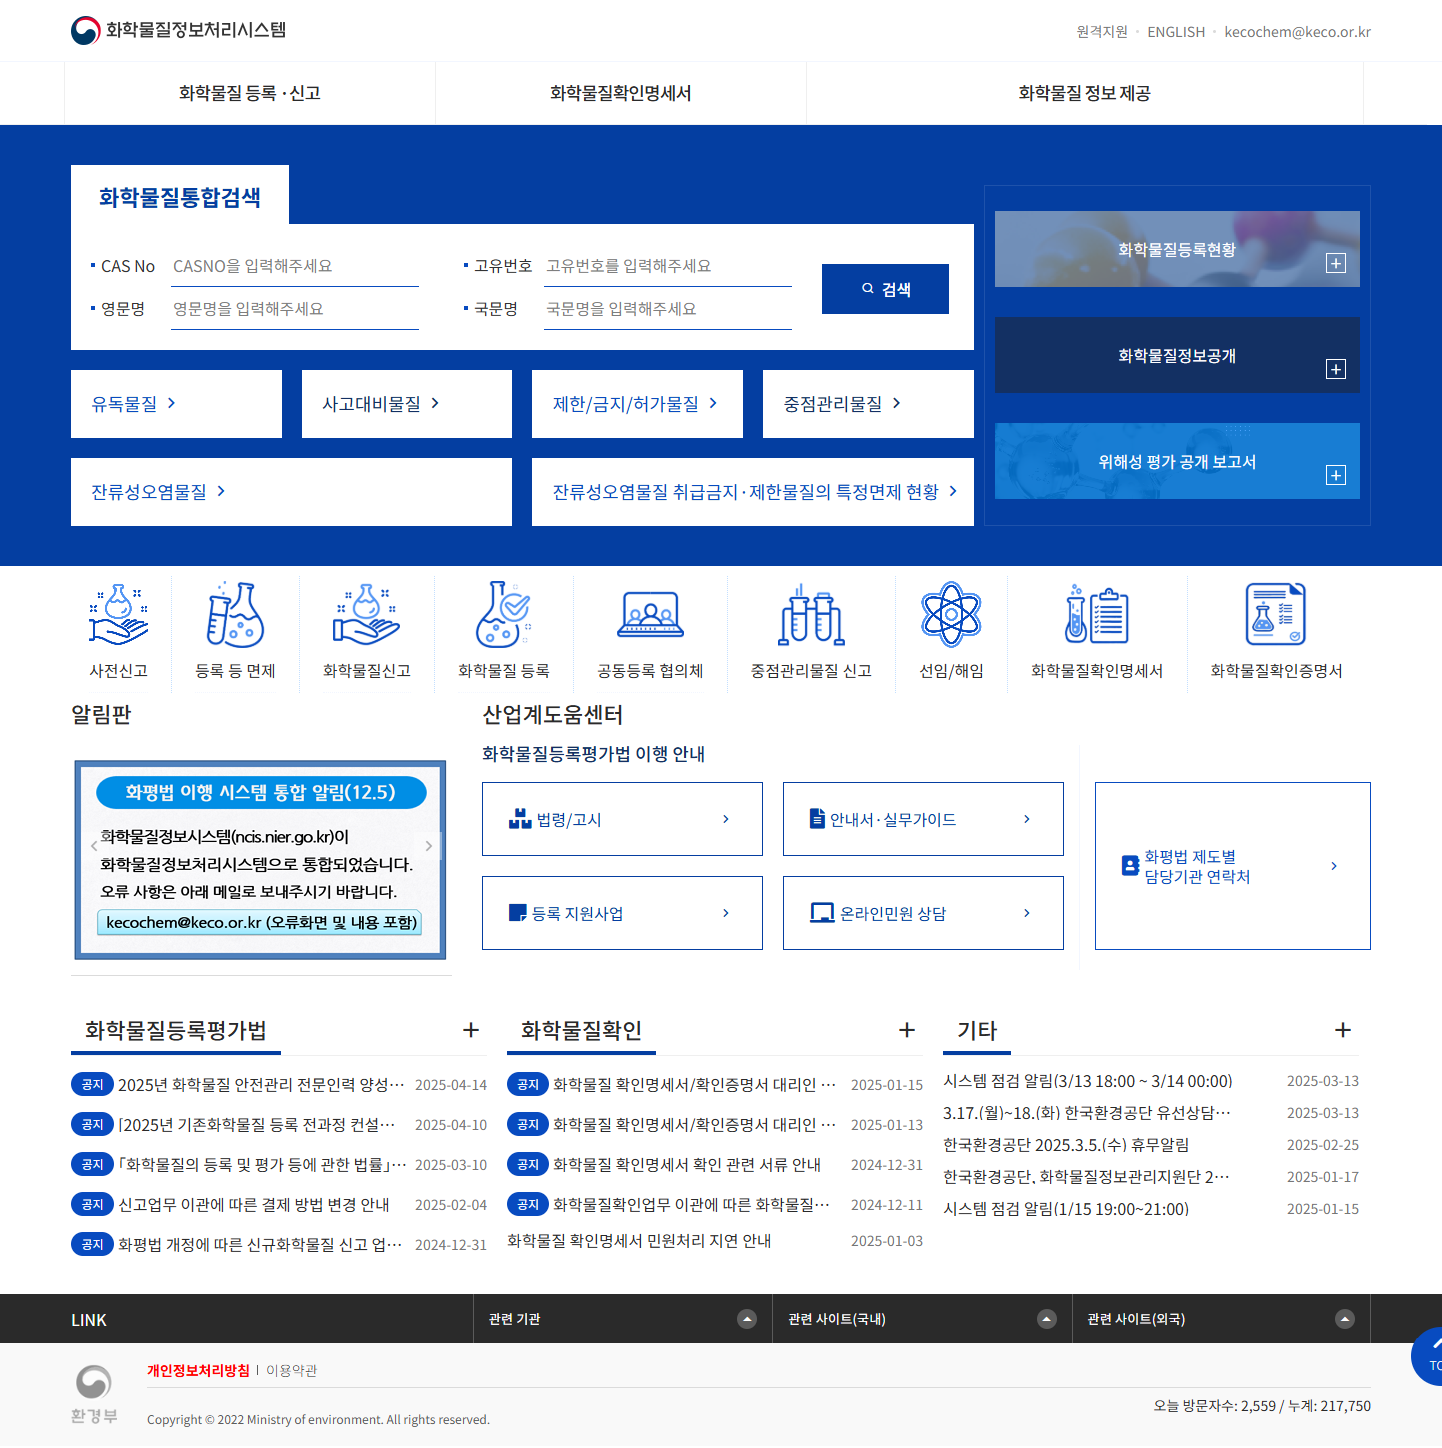The image size is (1442, 1448).
Task: Open the 관련 사이트(국내) footer dropdown
Action: coord(1046,1319)
